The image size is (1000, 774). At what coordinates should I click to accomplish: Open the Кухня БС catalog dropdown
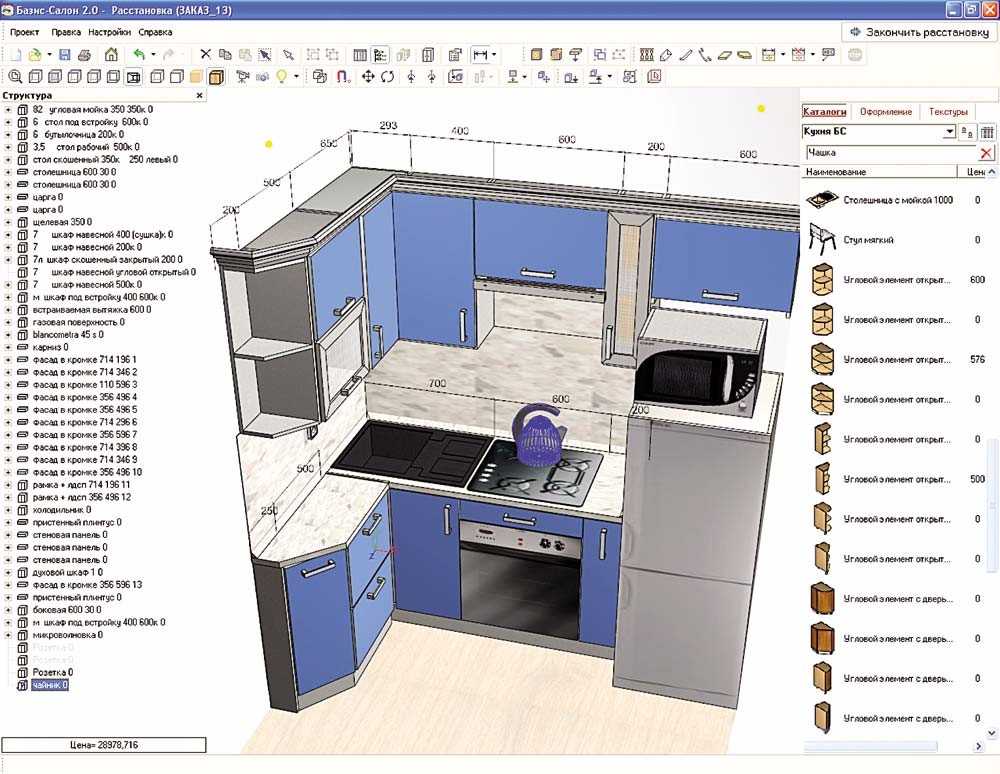coord(949,132)
